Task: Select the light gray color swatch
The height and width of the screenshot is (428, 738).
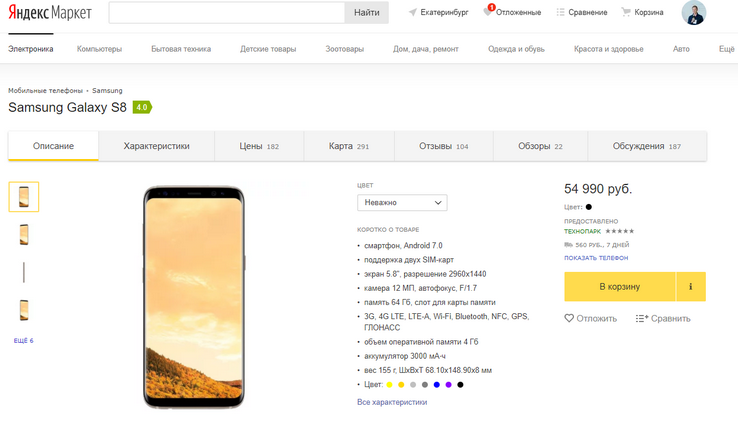Action: click(413, 385)
